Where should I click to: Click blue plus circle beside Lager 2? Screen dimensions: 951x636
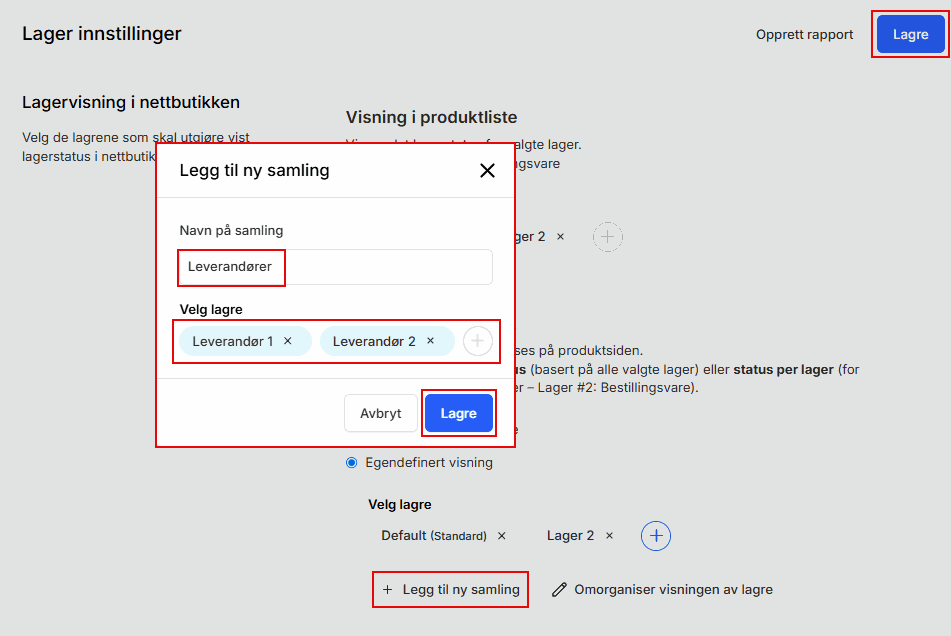pos(656,536)
